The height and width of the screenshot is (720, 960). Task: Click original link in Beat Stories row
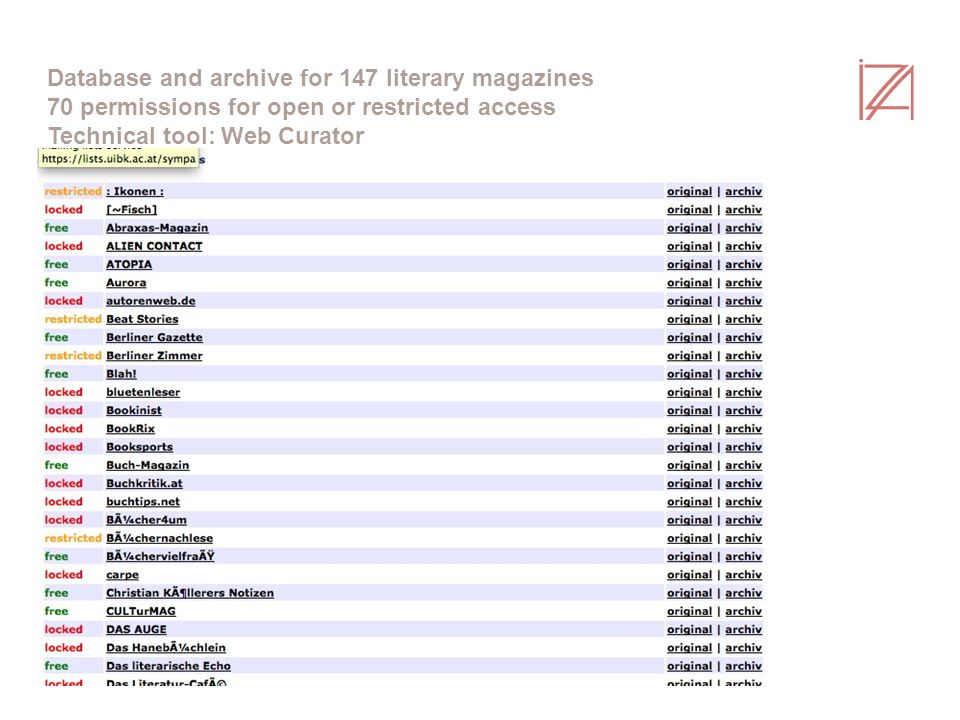click(x=689, y=320)
